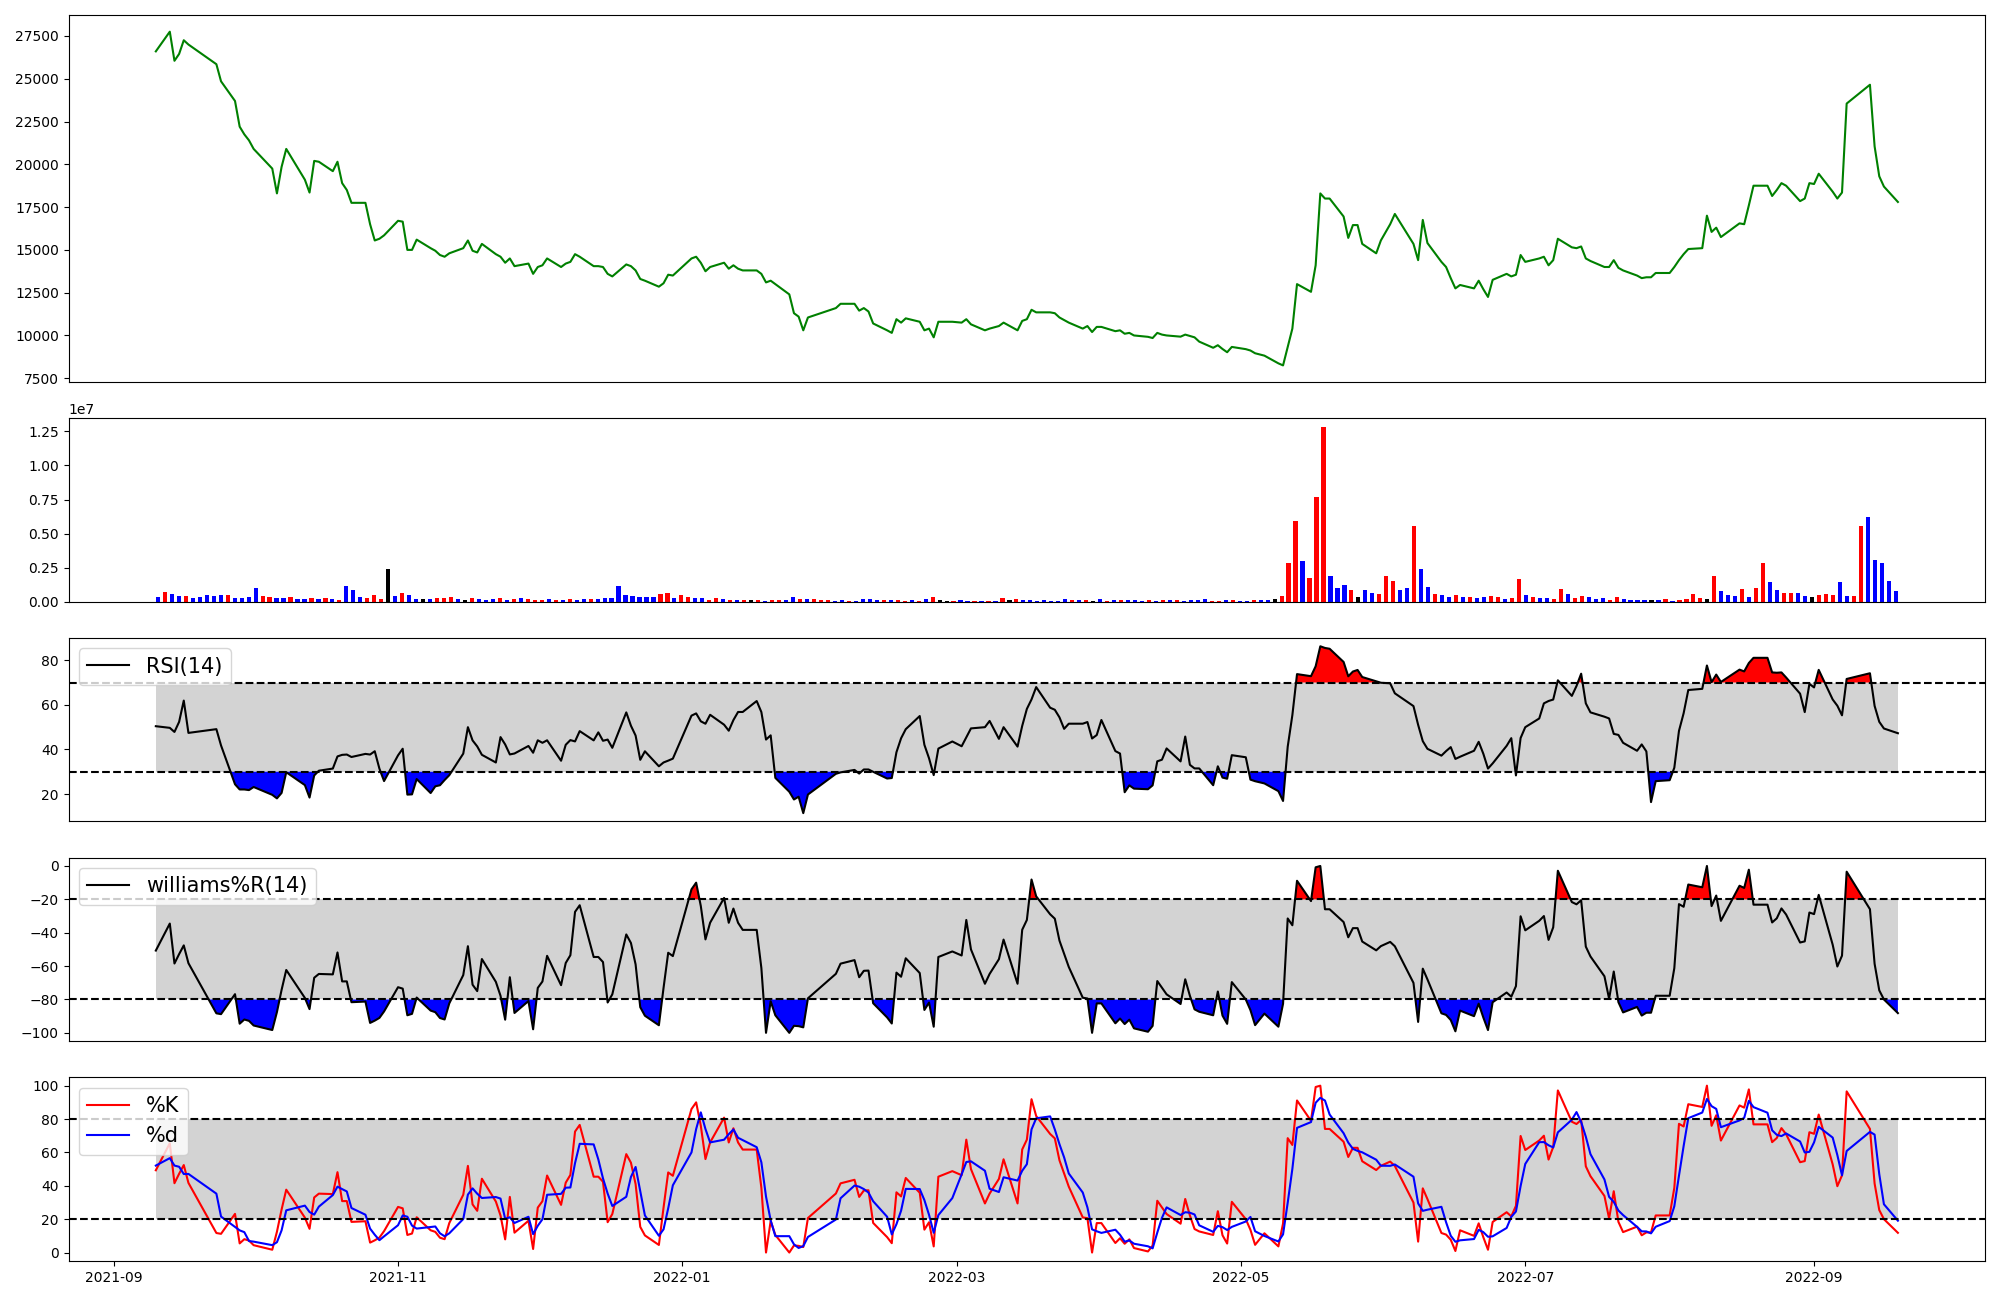Click the 27500 price axis label
2000x1300 pixels.
[38, 36]
